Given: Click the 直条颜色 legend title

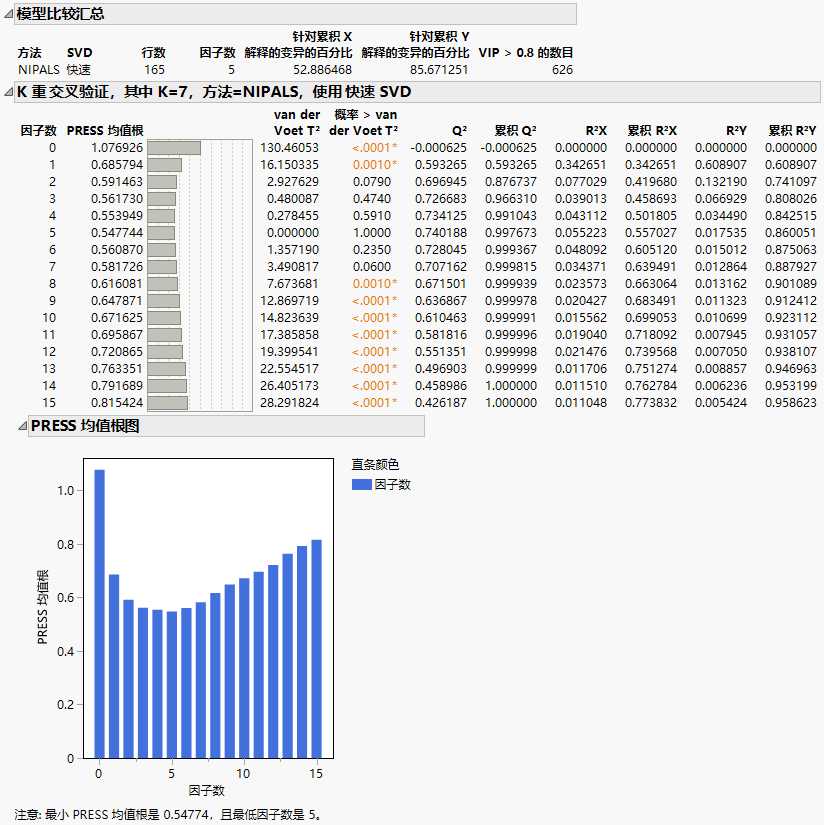Looking at the screenshot, I should click(375, 465).
